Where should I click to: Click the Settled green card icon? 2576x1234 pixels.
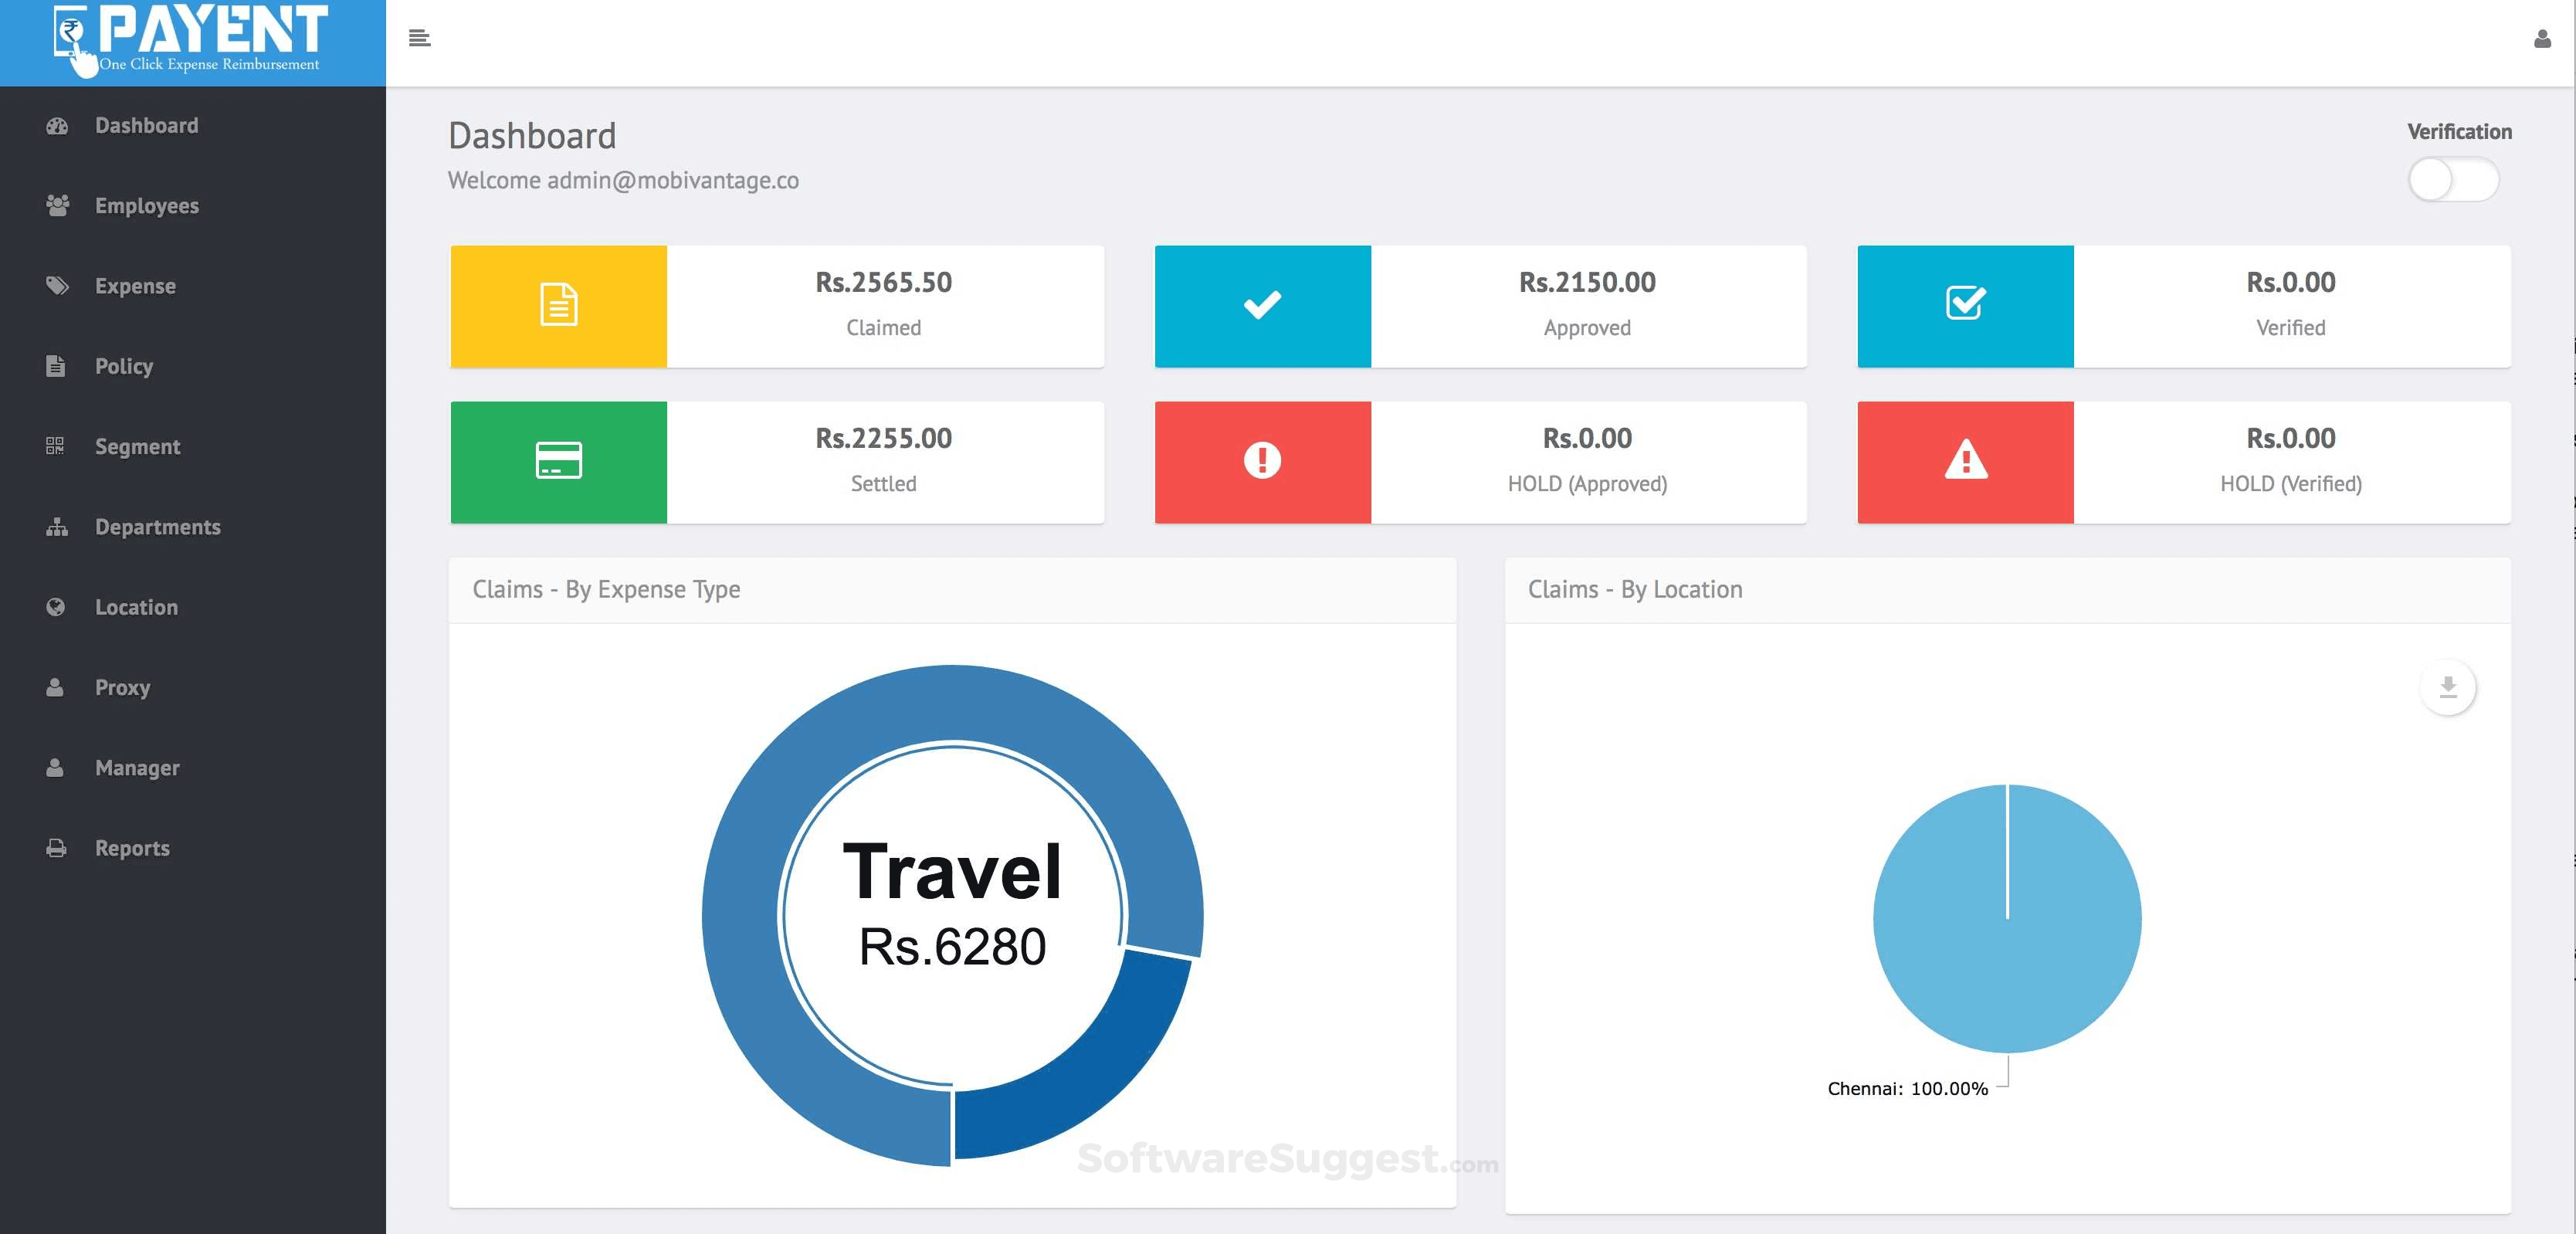(x=559, y=461)
